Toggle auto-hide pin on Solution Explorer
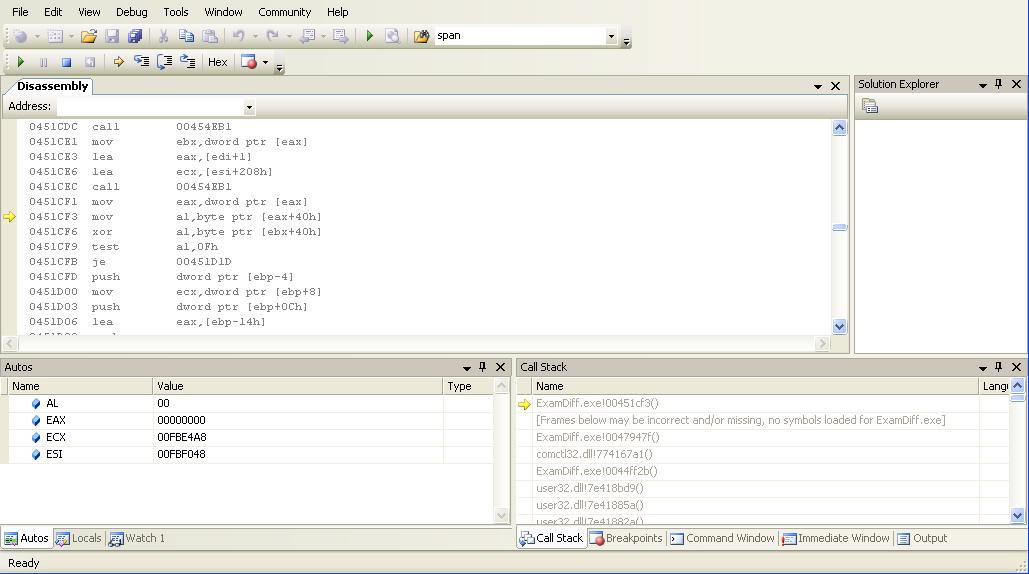The height and width of the screenshot is (574, 1029). coord(999,84)
